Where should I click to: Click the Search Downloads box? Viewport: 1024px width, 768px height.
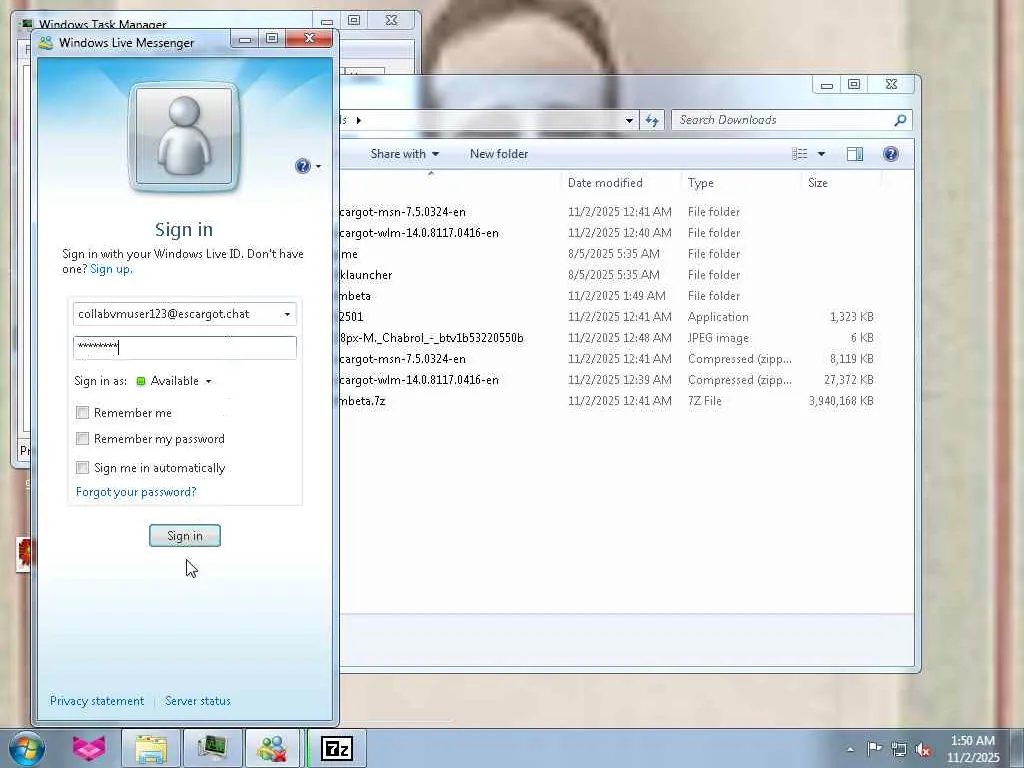click(784, 120)
